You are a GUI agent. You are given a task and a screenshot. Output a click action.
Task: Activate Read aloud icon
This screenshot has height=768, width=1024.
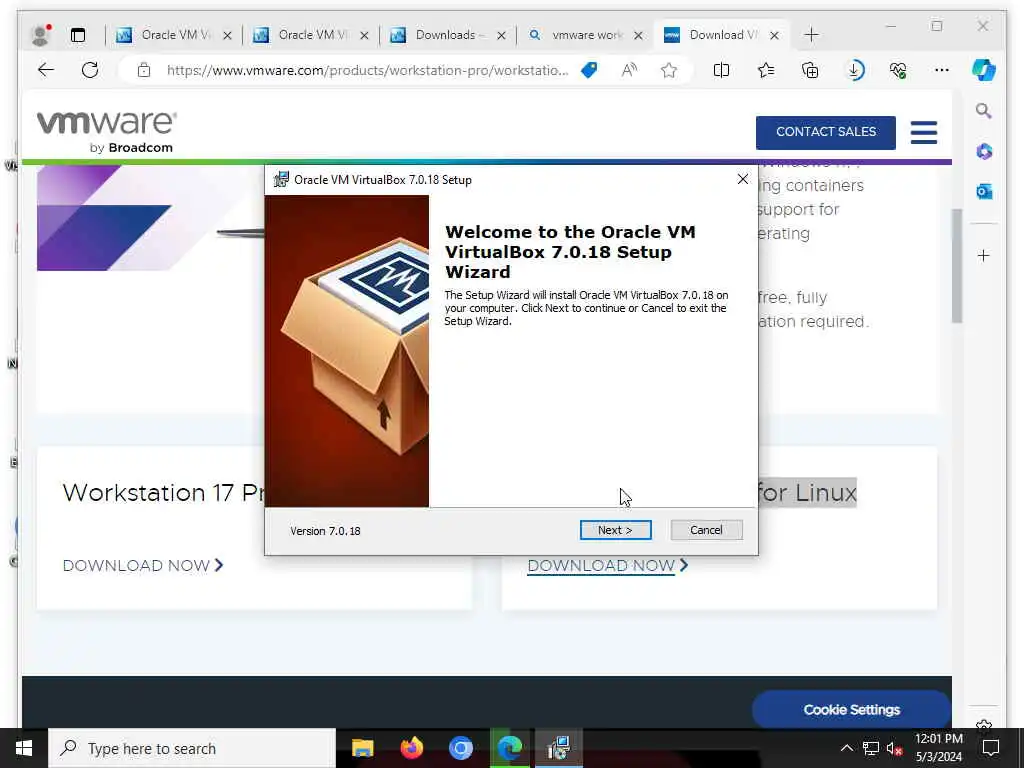pos(629,70)
